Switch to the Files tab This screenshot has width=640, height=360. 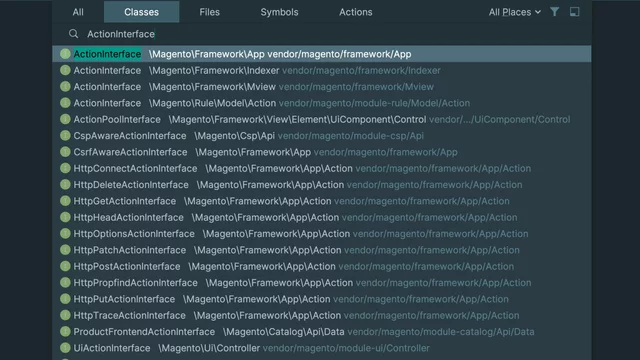tap(209, 12)
